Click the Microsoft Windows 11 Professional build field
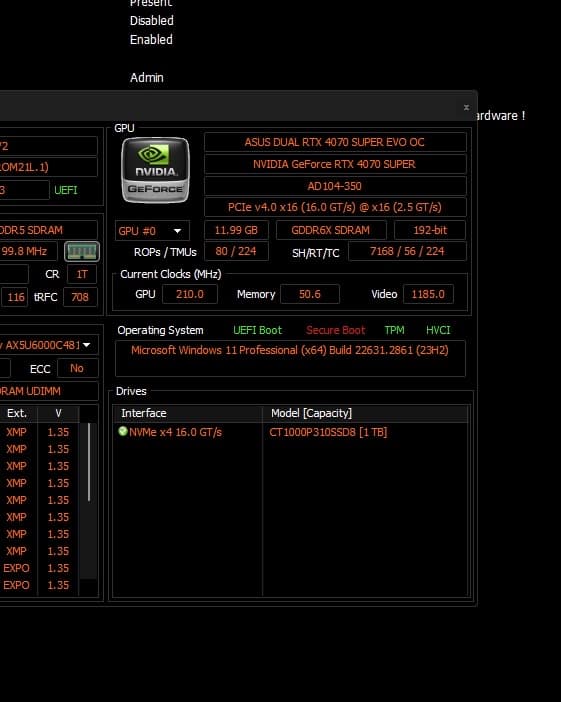Screen dimensions: 561x702 (290, 359)
